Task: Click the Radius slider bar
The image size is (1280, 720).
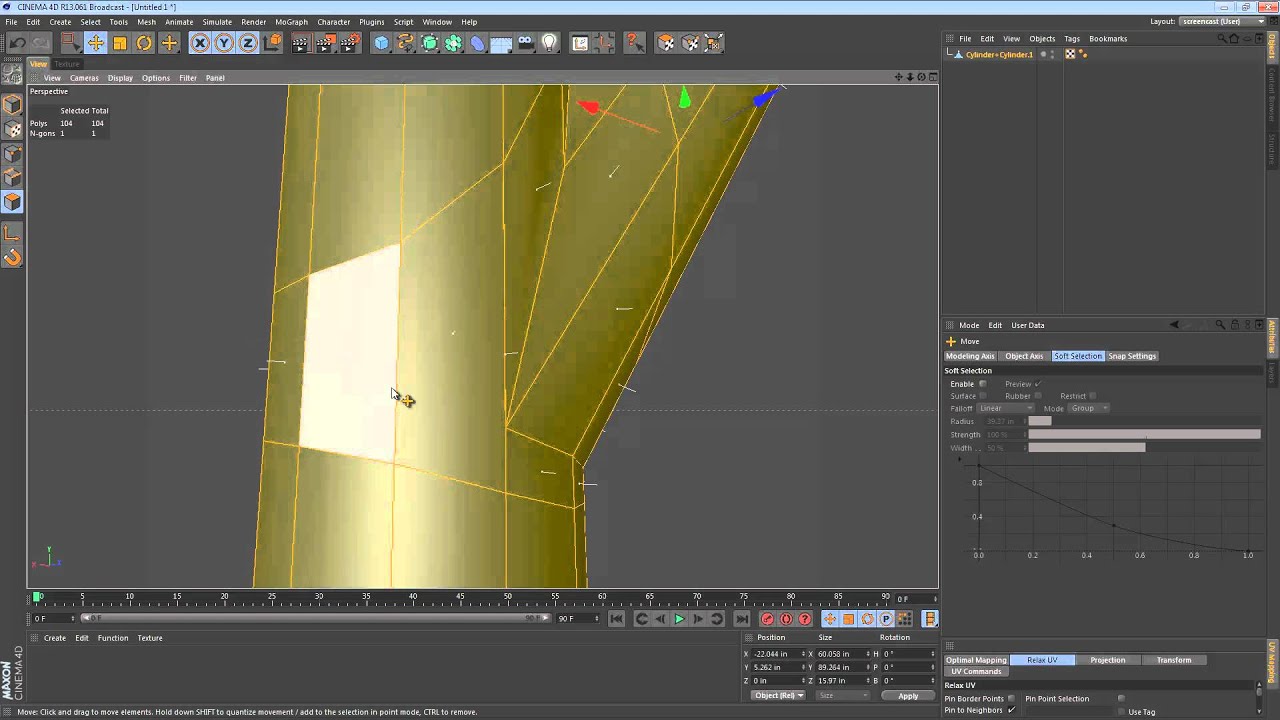Action: (x=1144, y=421)
